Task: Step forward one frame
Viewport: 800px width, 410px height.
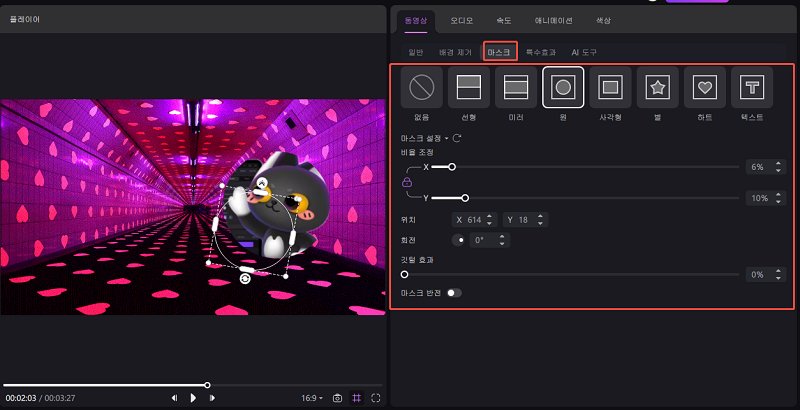Action: (212, 398)
